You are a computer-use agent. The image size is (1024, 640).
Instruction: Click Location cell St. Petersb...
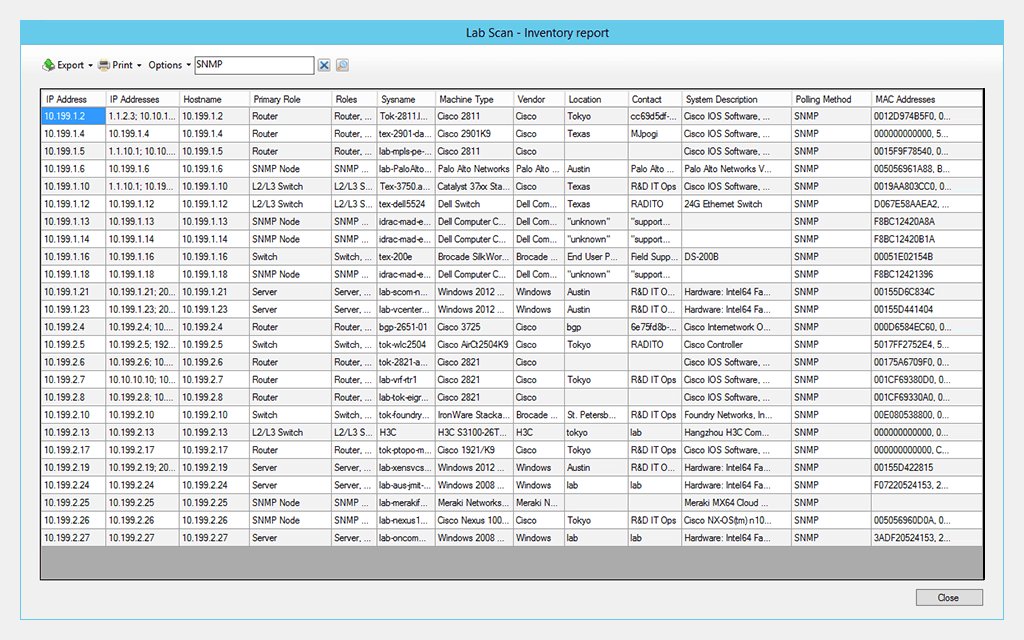[x=596, y=415]
